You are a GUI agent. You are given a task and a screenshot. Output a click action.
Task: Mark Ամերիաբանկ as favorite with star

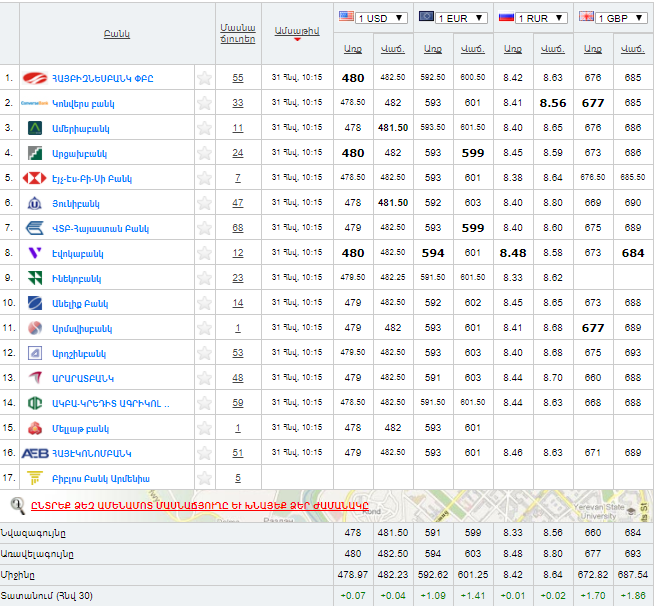tap(204, 128)
